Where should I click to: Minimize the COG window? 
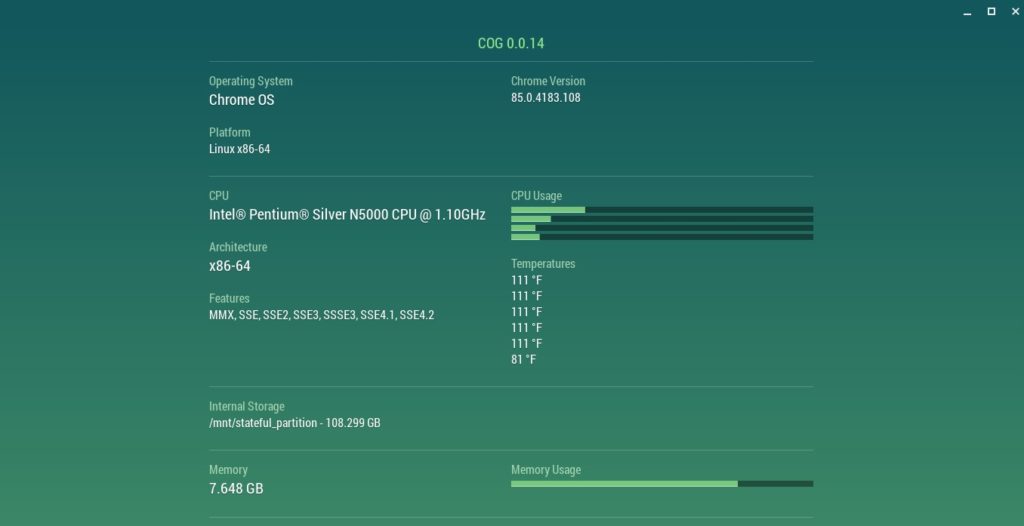coord(967,11)
